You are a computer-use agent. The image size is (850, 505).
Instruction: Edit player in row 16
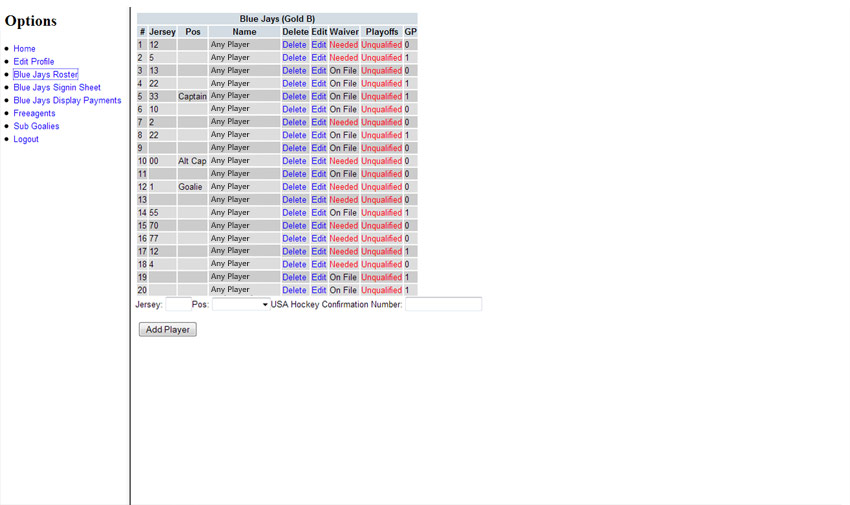(319, 238)
